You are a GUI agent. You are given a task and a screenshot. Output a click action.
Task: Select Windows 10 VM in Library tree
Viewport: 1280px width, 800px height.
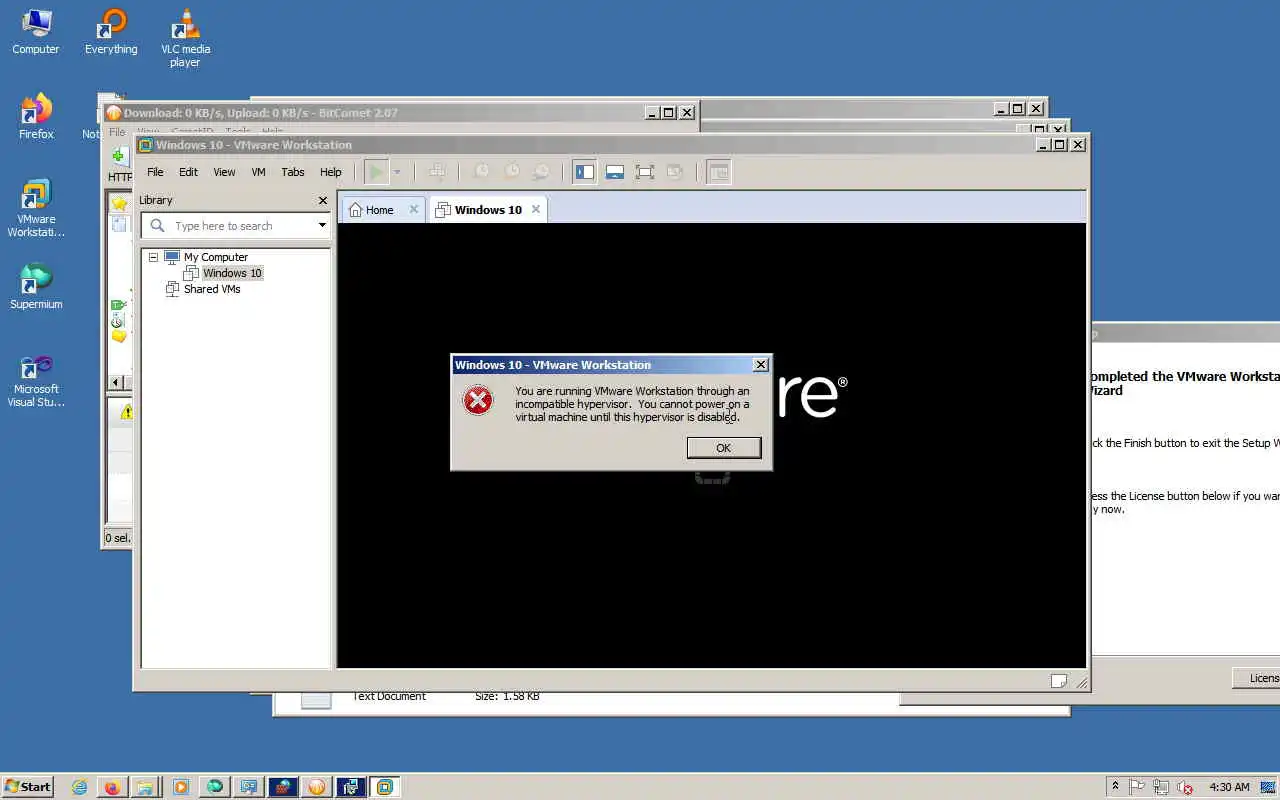click(232, 273)
